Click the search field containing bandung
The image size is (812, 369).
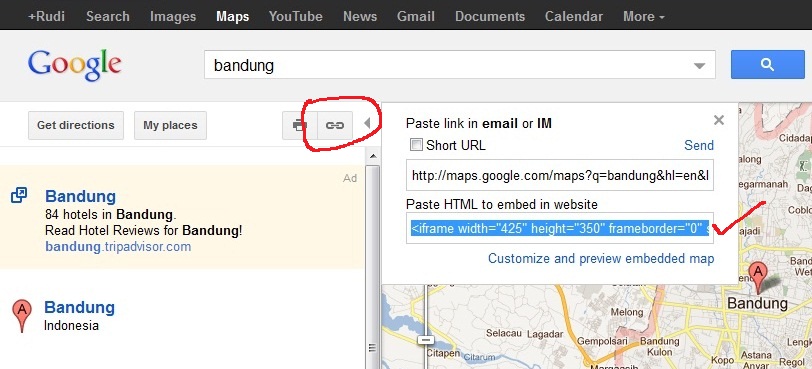coord(460,65)
